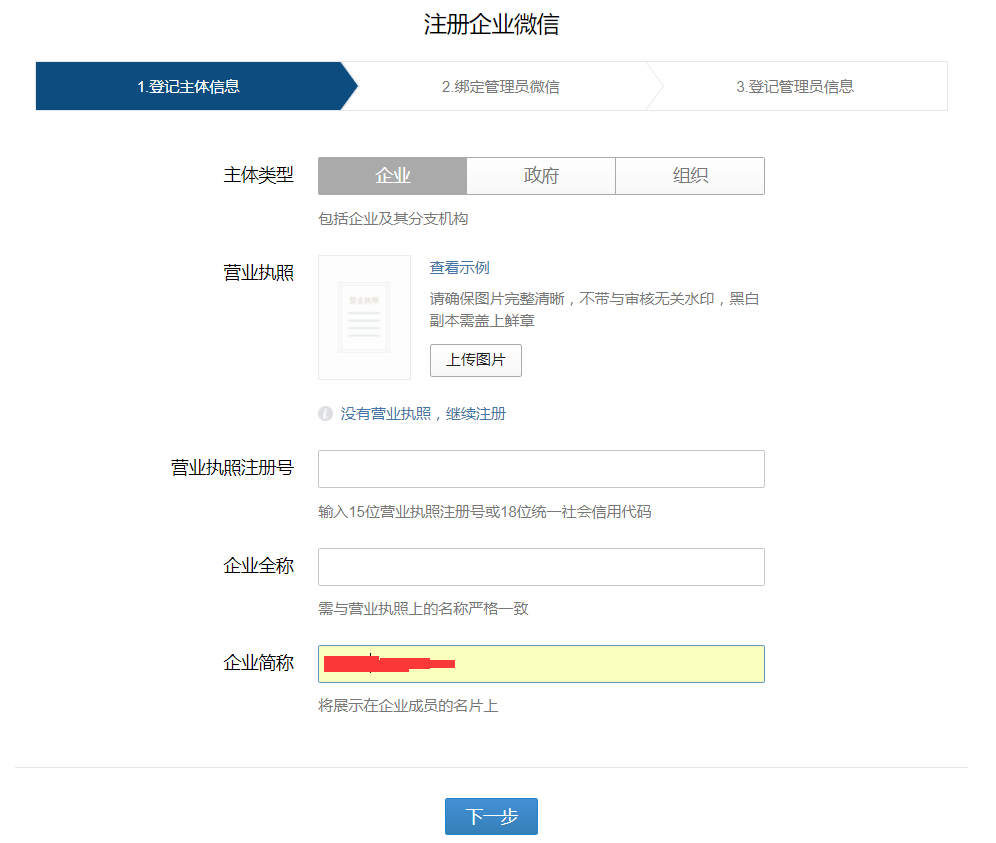Open the 查看示例 link

click(459, 268)
